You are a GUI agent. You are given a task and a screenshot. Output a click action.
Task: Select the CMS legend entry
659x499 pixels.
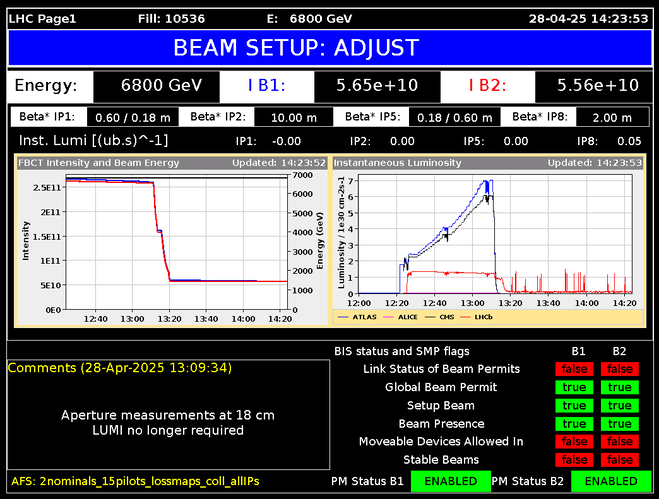coord(440,317)
